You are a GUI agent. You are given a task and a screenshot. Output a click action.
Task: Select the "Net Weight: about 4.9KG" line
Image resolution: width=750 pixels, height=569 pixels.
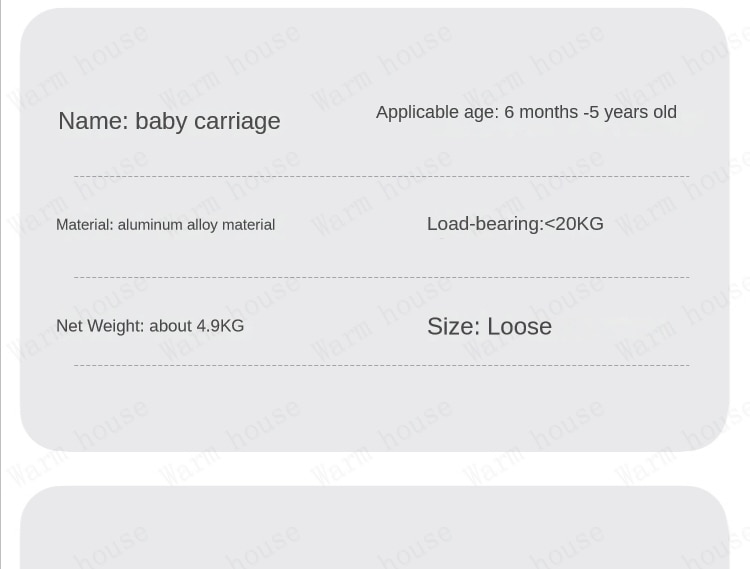(150, 326)
